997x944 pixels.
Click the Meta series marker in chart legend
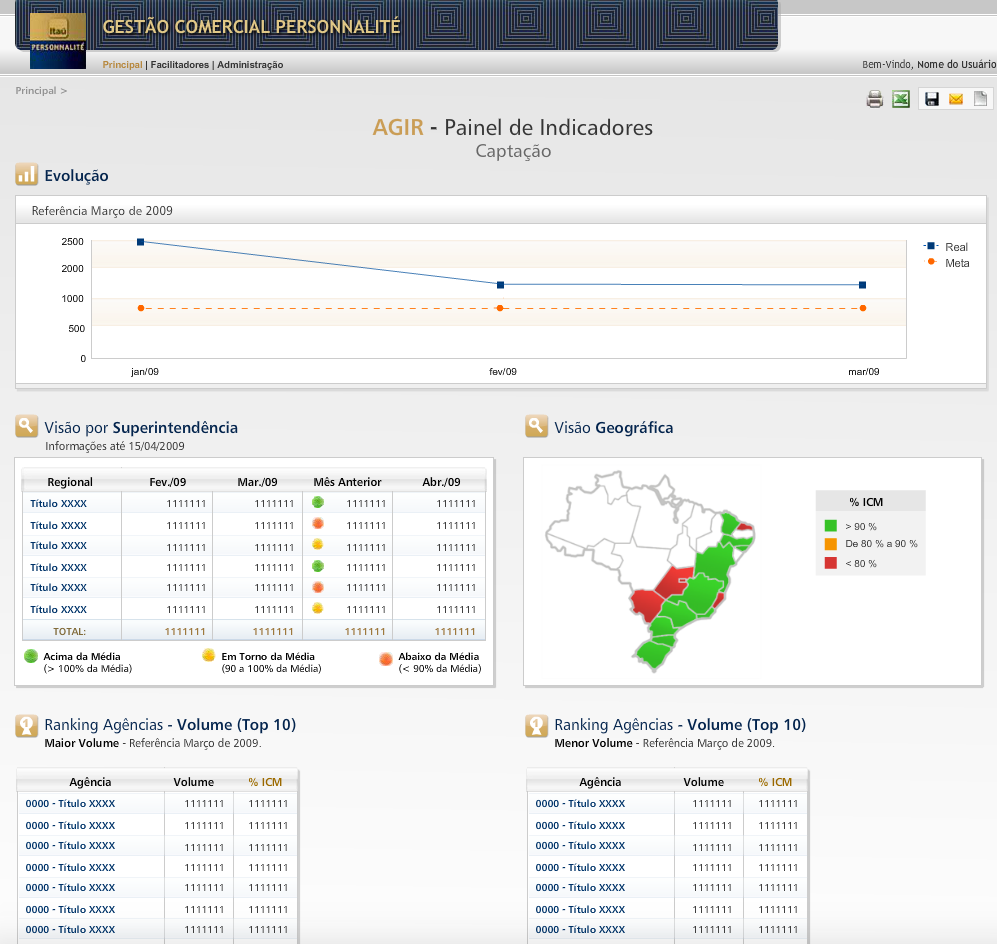931,262
